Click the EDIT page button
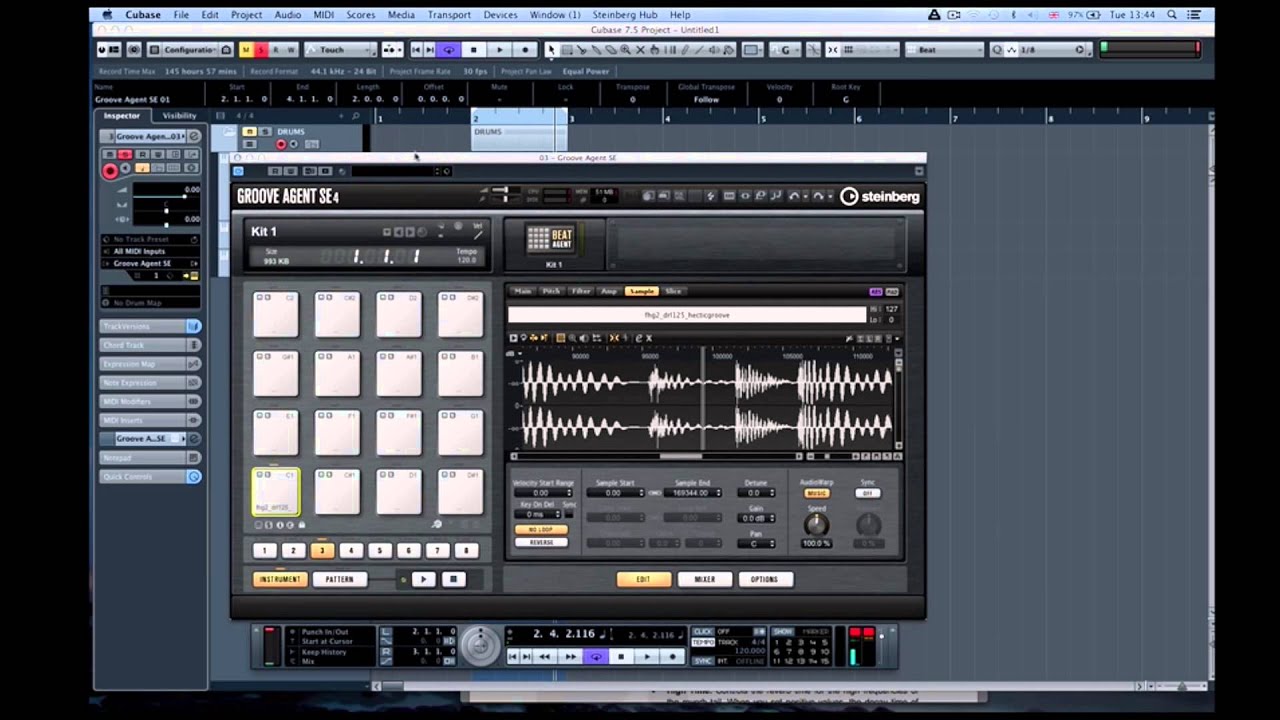Image resolution: width=1280 pixels, height=720 pixels. pos(644,579)
